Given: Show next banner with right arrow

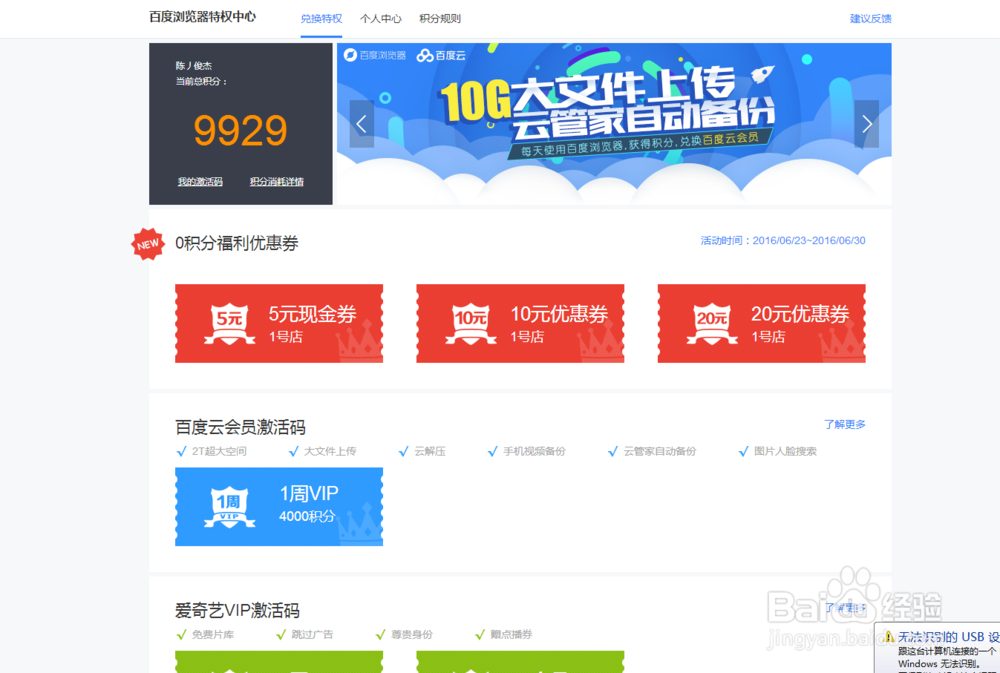Looking at the screenshot, I should pos(867,124).
